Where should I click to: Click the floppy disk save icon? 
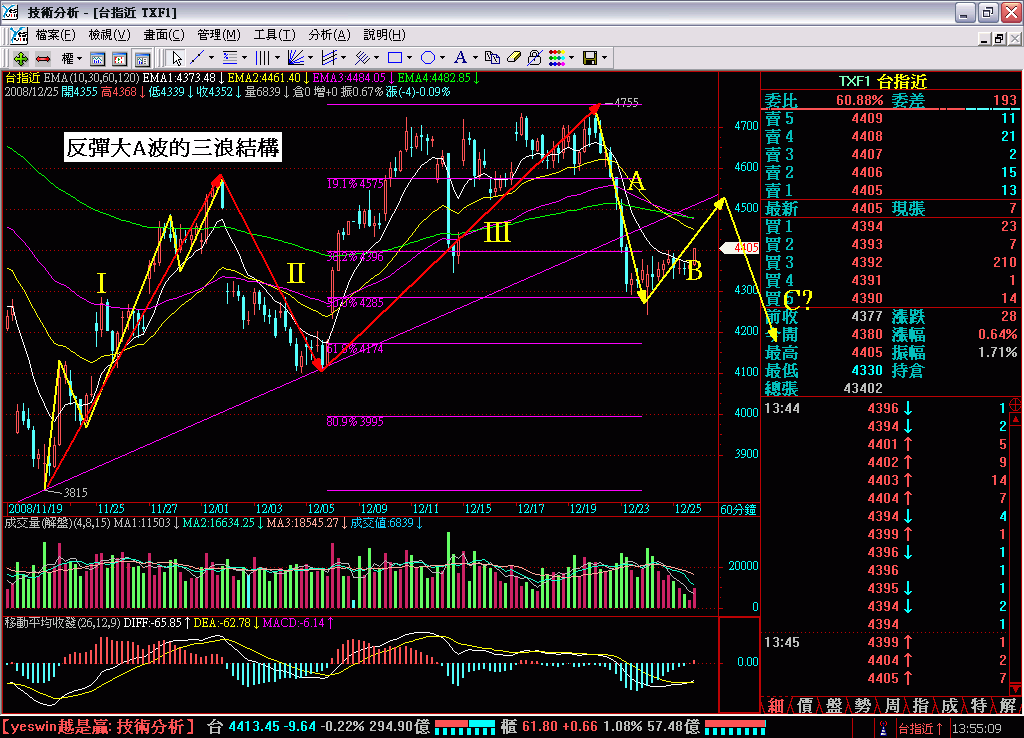tap(590, 58)
